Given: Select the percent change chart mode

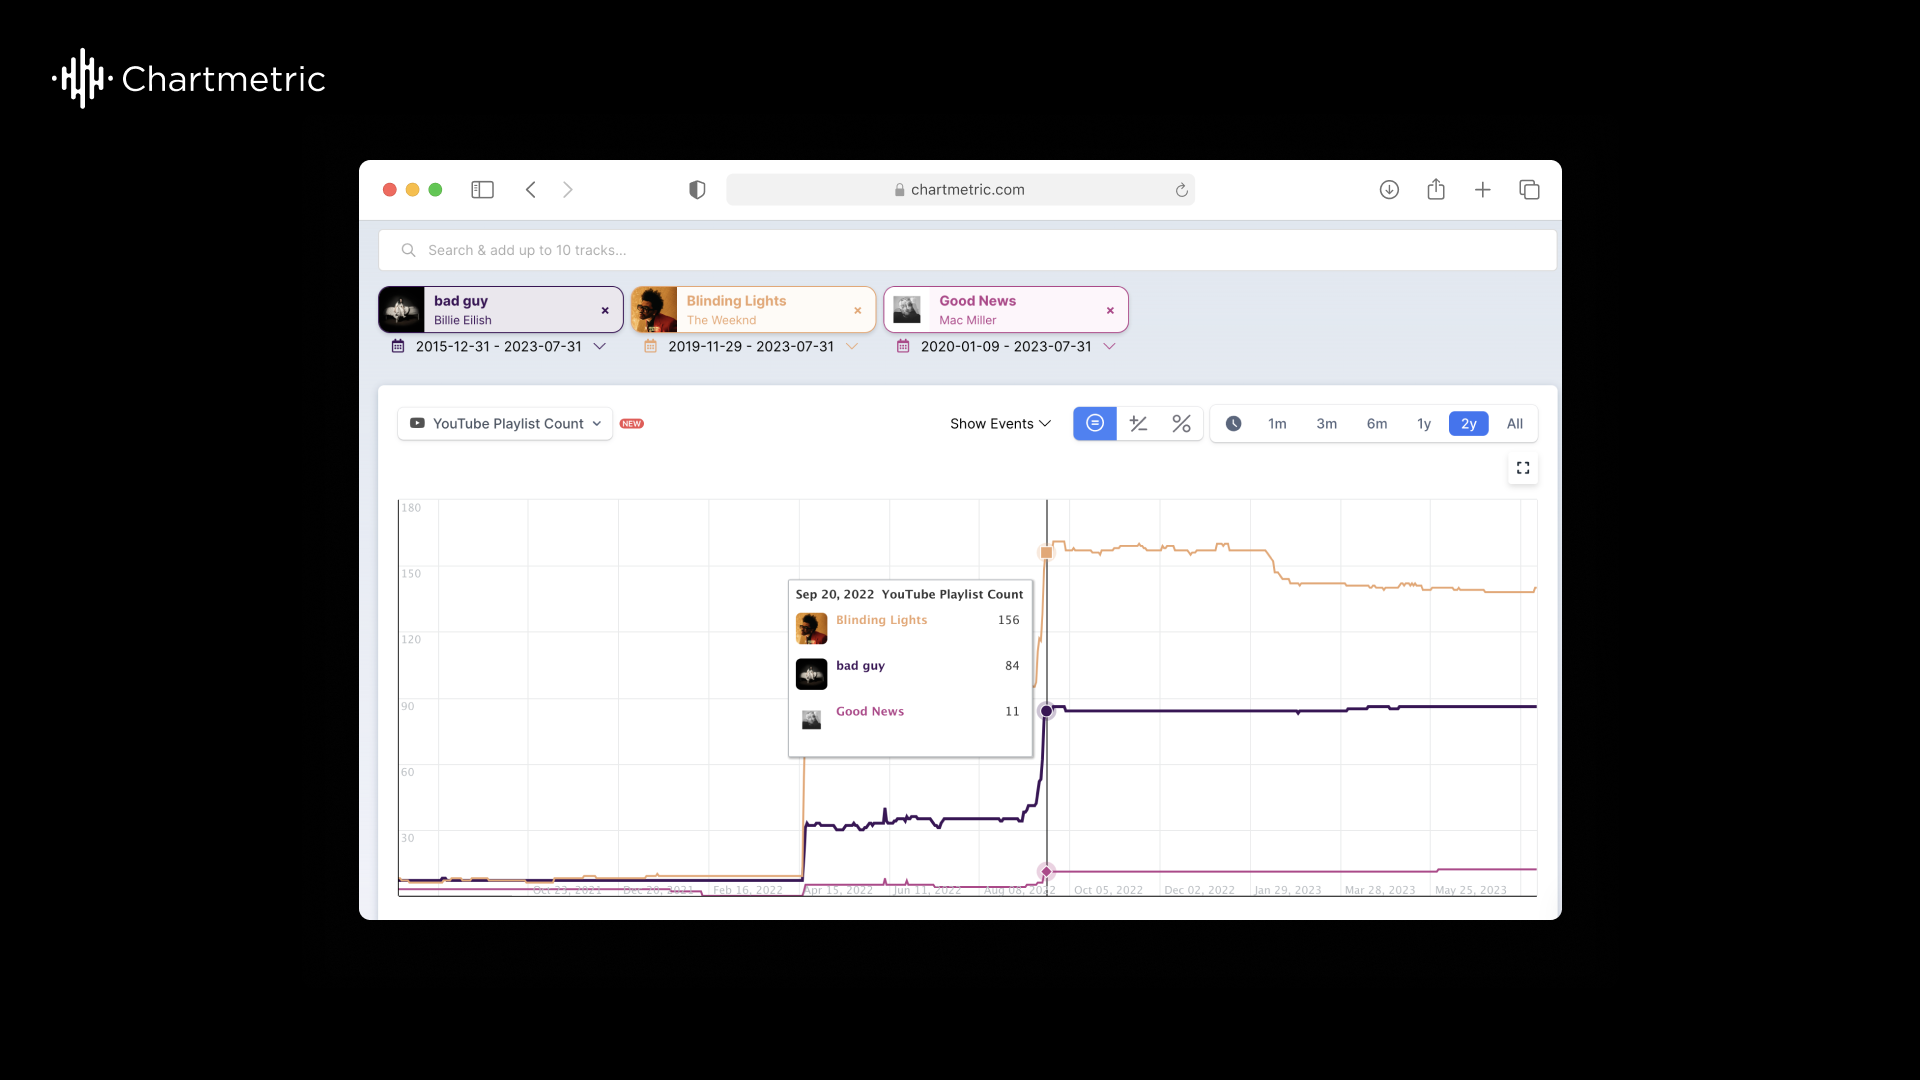Looking at the screenshot, I should tap(1181, 424).
